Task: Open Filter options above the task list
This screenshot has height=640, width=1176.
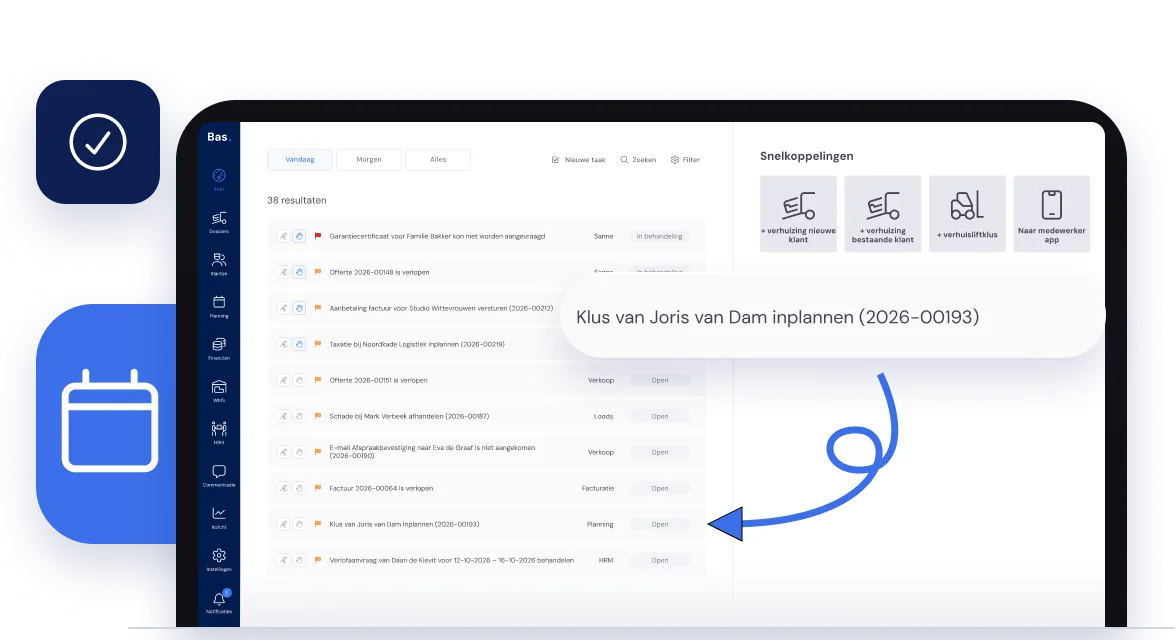Action: [x=686, y=160]
